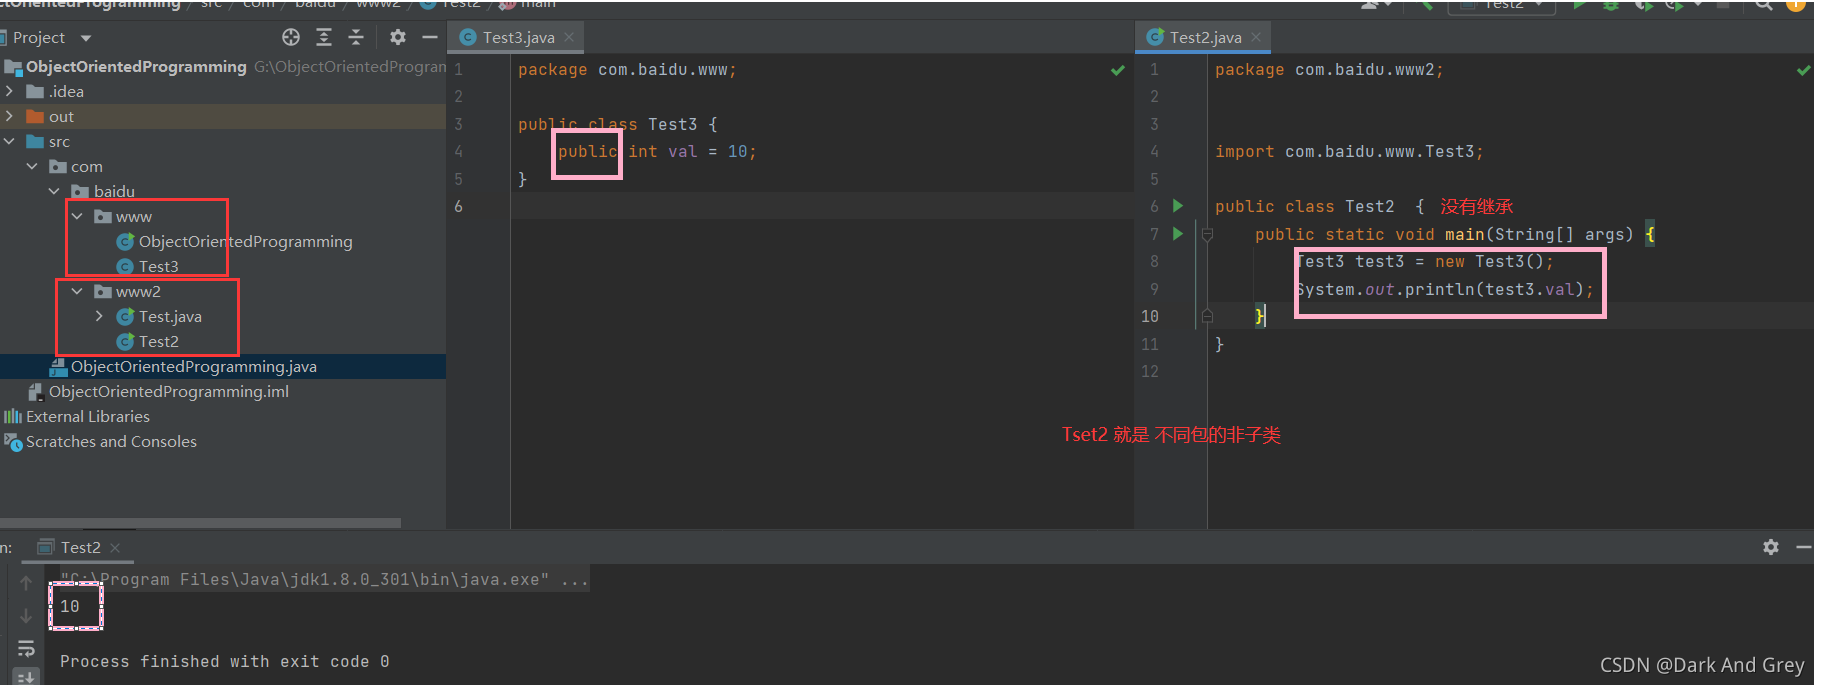Collapse the com package
Screen dimensions: 1821x687
32,166
